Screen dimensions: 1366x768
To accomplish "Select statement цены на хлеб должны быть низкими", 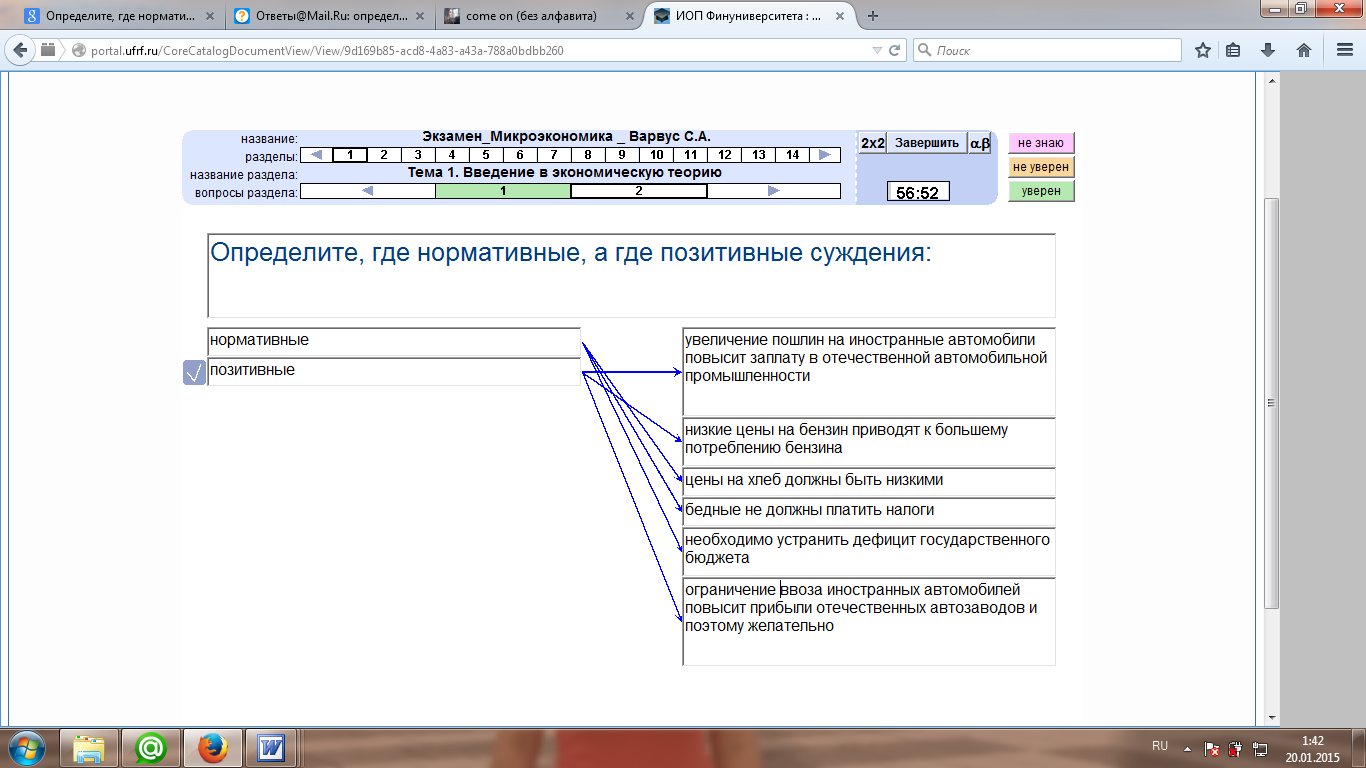I will pyautogui.click(x=869, y=481).
